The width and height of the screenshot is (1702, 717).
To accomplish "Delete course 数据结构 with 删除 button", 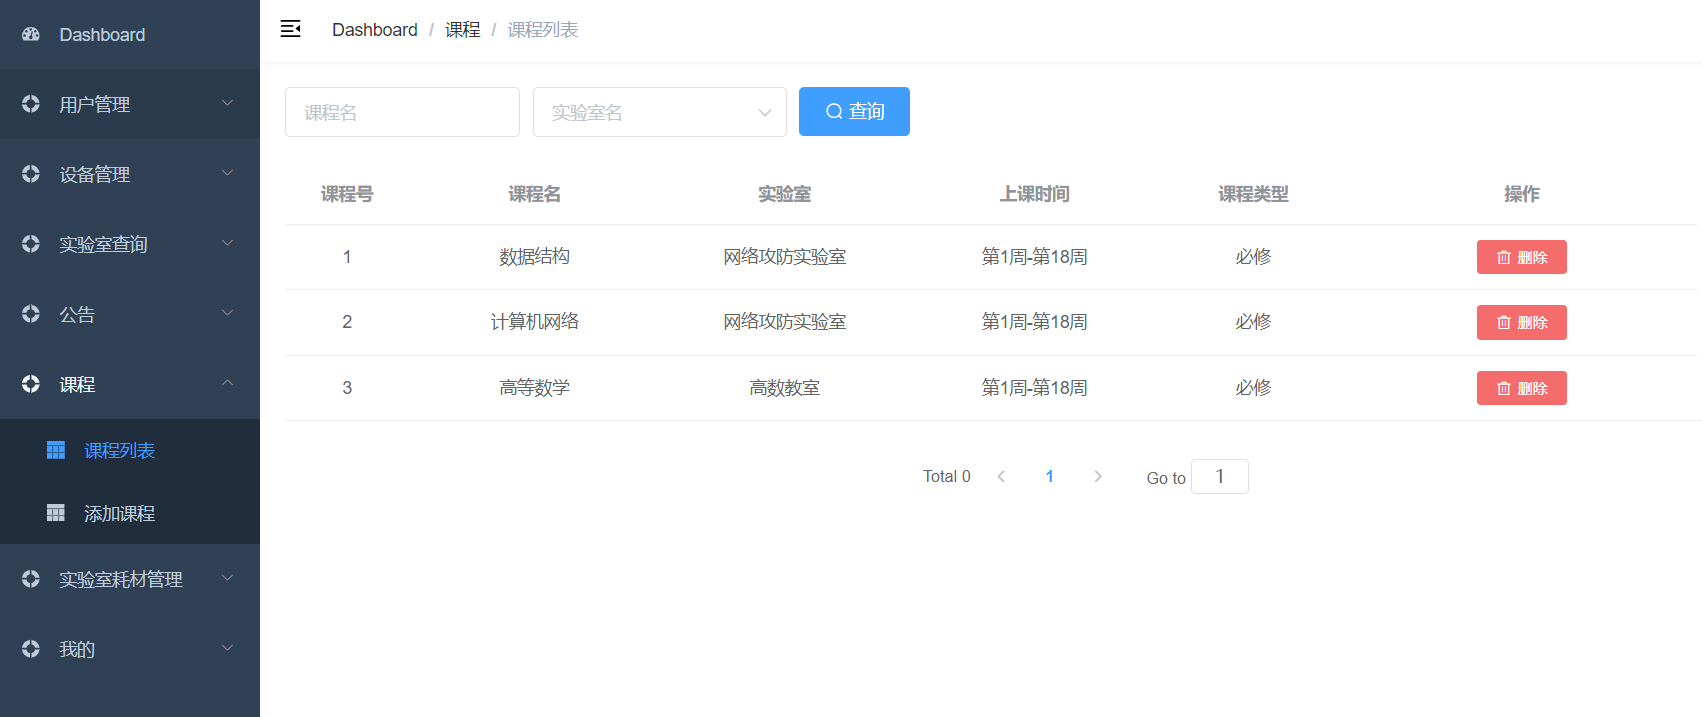I will point(1522,257).
